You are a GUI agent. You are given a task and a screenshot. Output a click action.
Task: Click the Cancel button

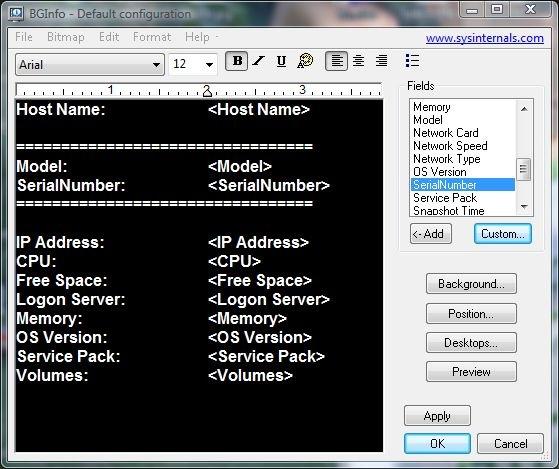pos(511,443)
